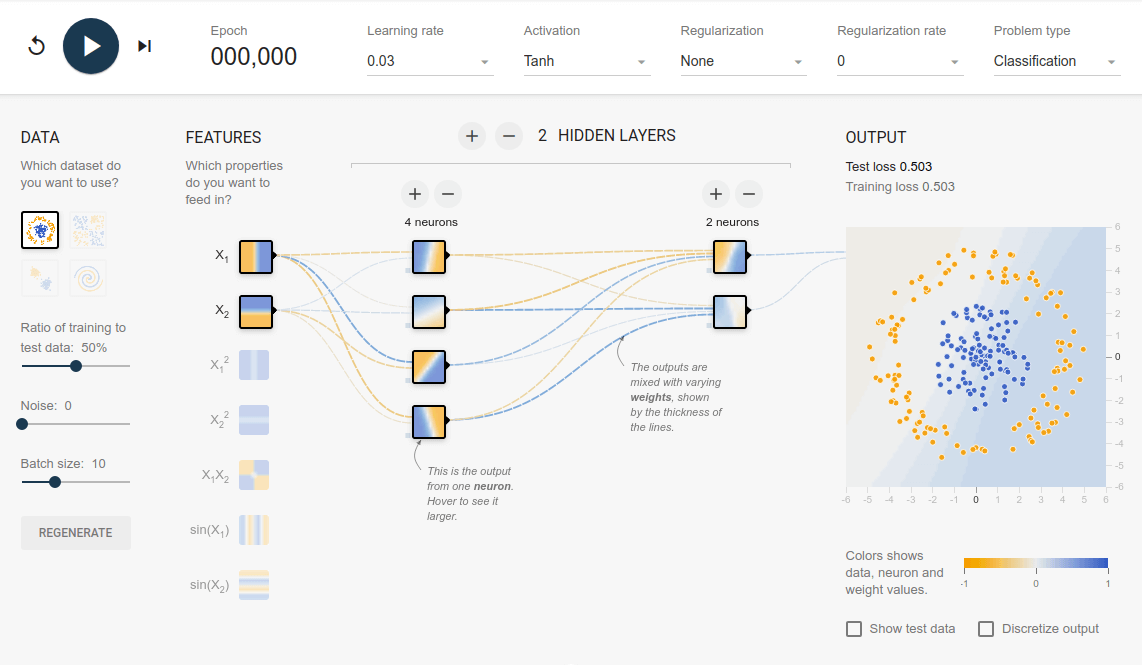The image size is (1142, 665).
Task: Select second neuron in first hidden layer
Action: 429,312
